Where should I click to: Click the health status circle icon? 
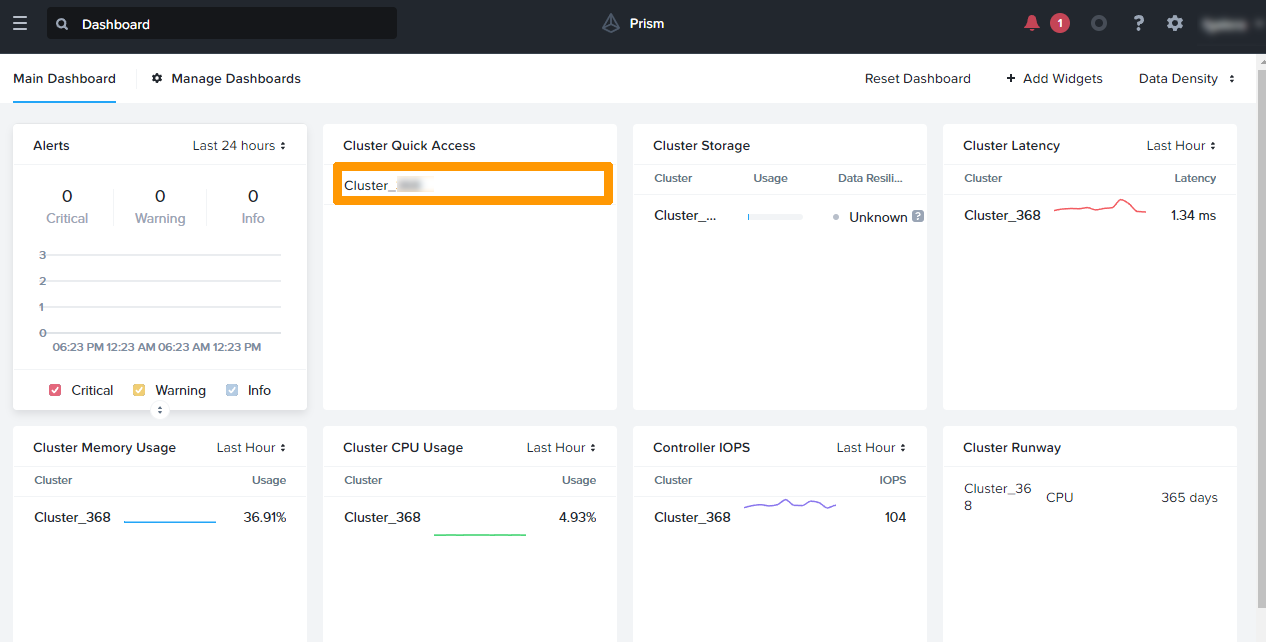click(1099, 22)
